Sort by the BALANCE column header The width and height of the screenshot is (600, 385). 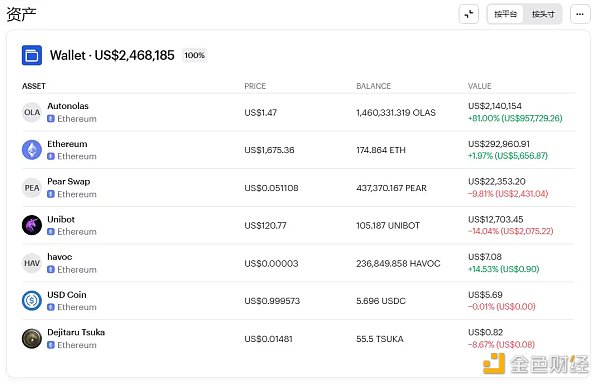click(373, 86)
